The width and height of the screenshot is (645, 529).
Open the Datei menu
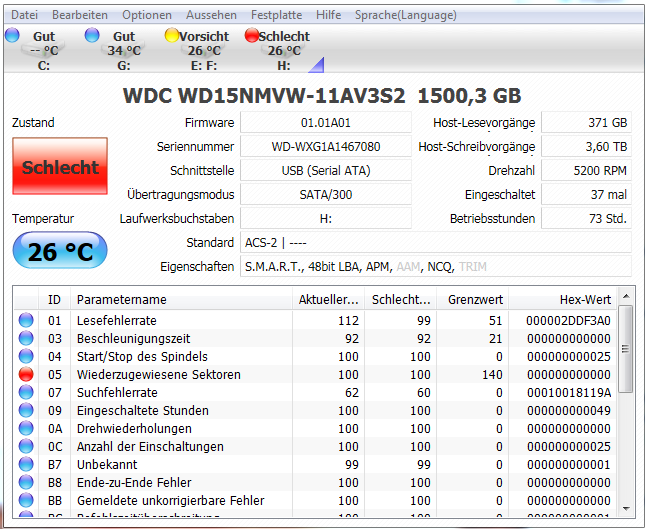pyautogui.click(x=24, y=15)
